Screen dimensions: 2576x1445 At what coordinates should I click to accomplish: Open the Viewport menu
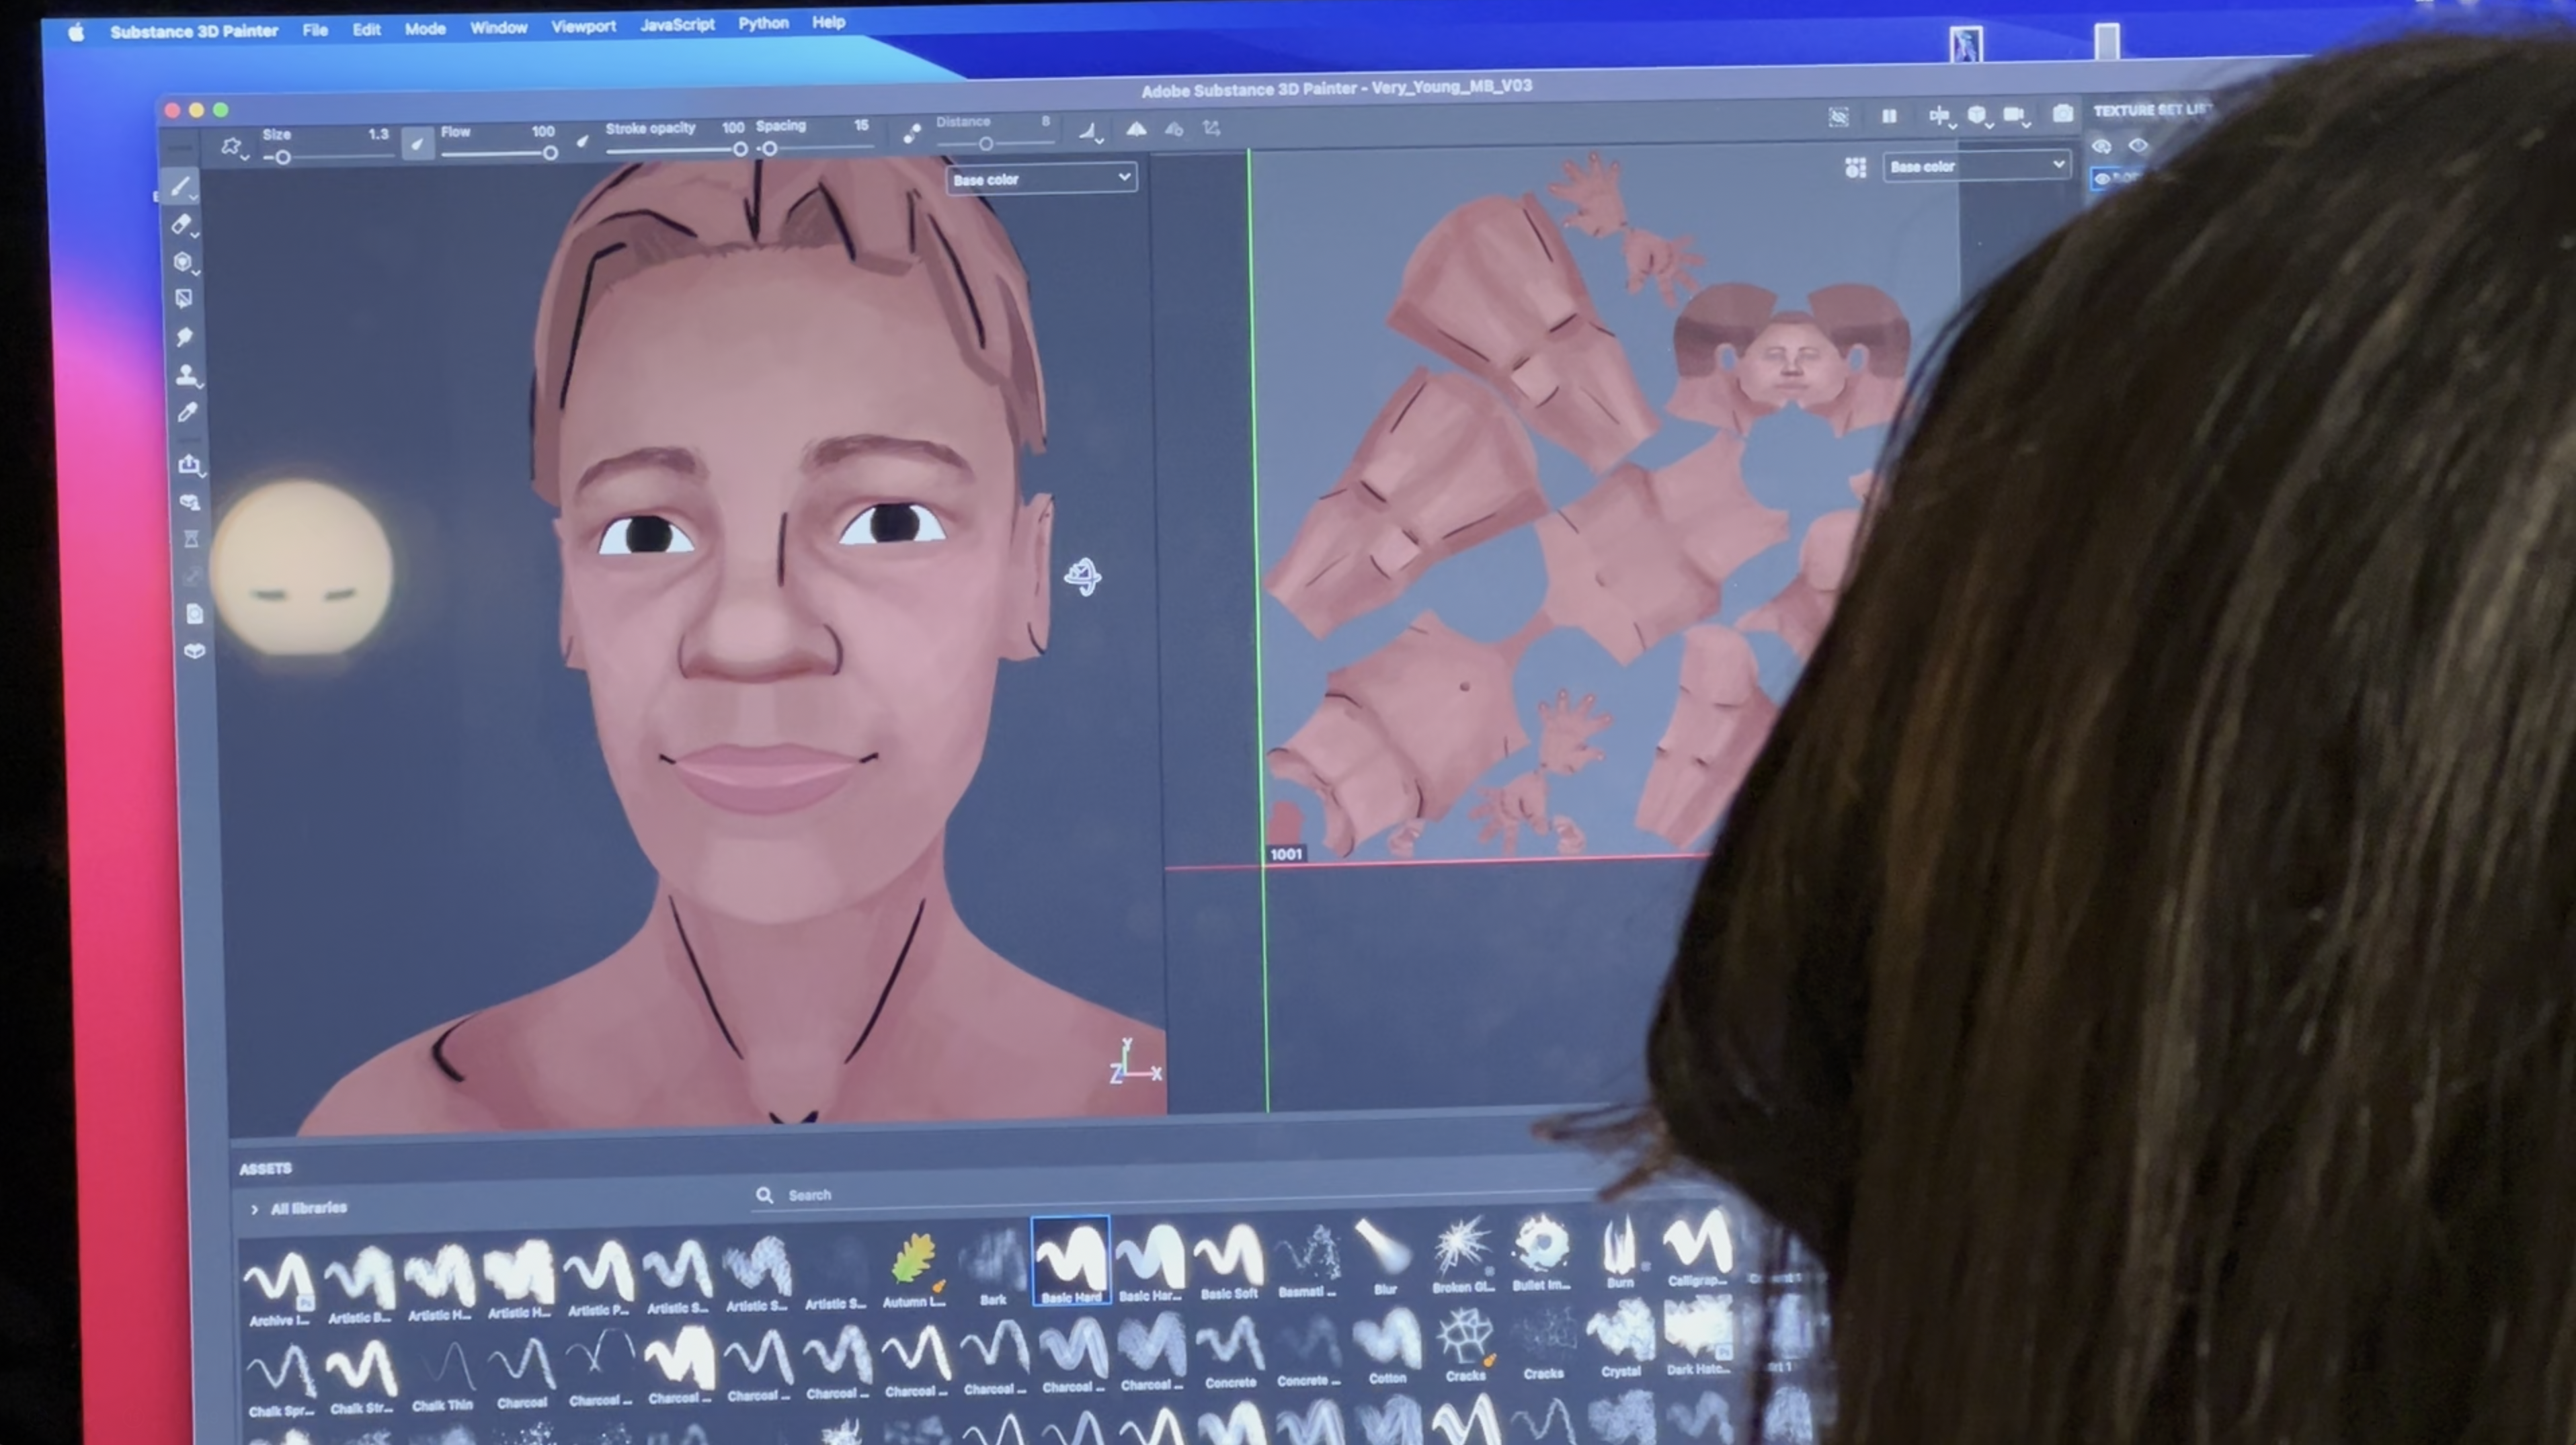(x=583, y=26)
